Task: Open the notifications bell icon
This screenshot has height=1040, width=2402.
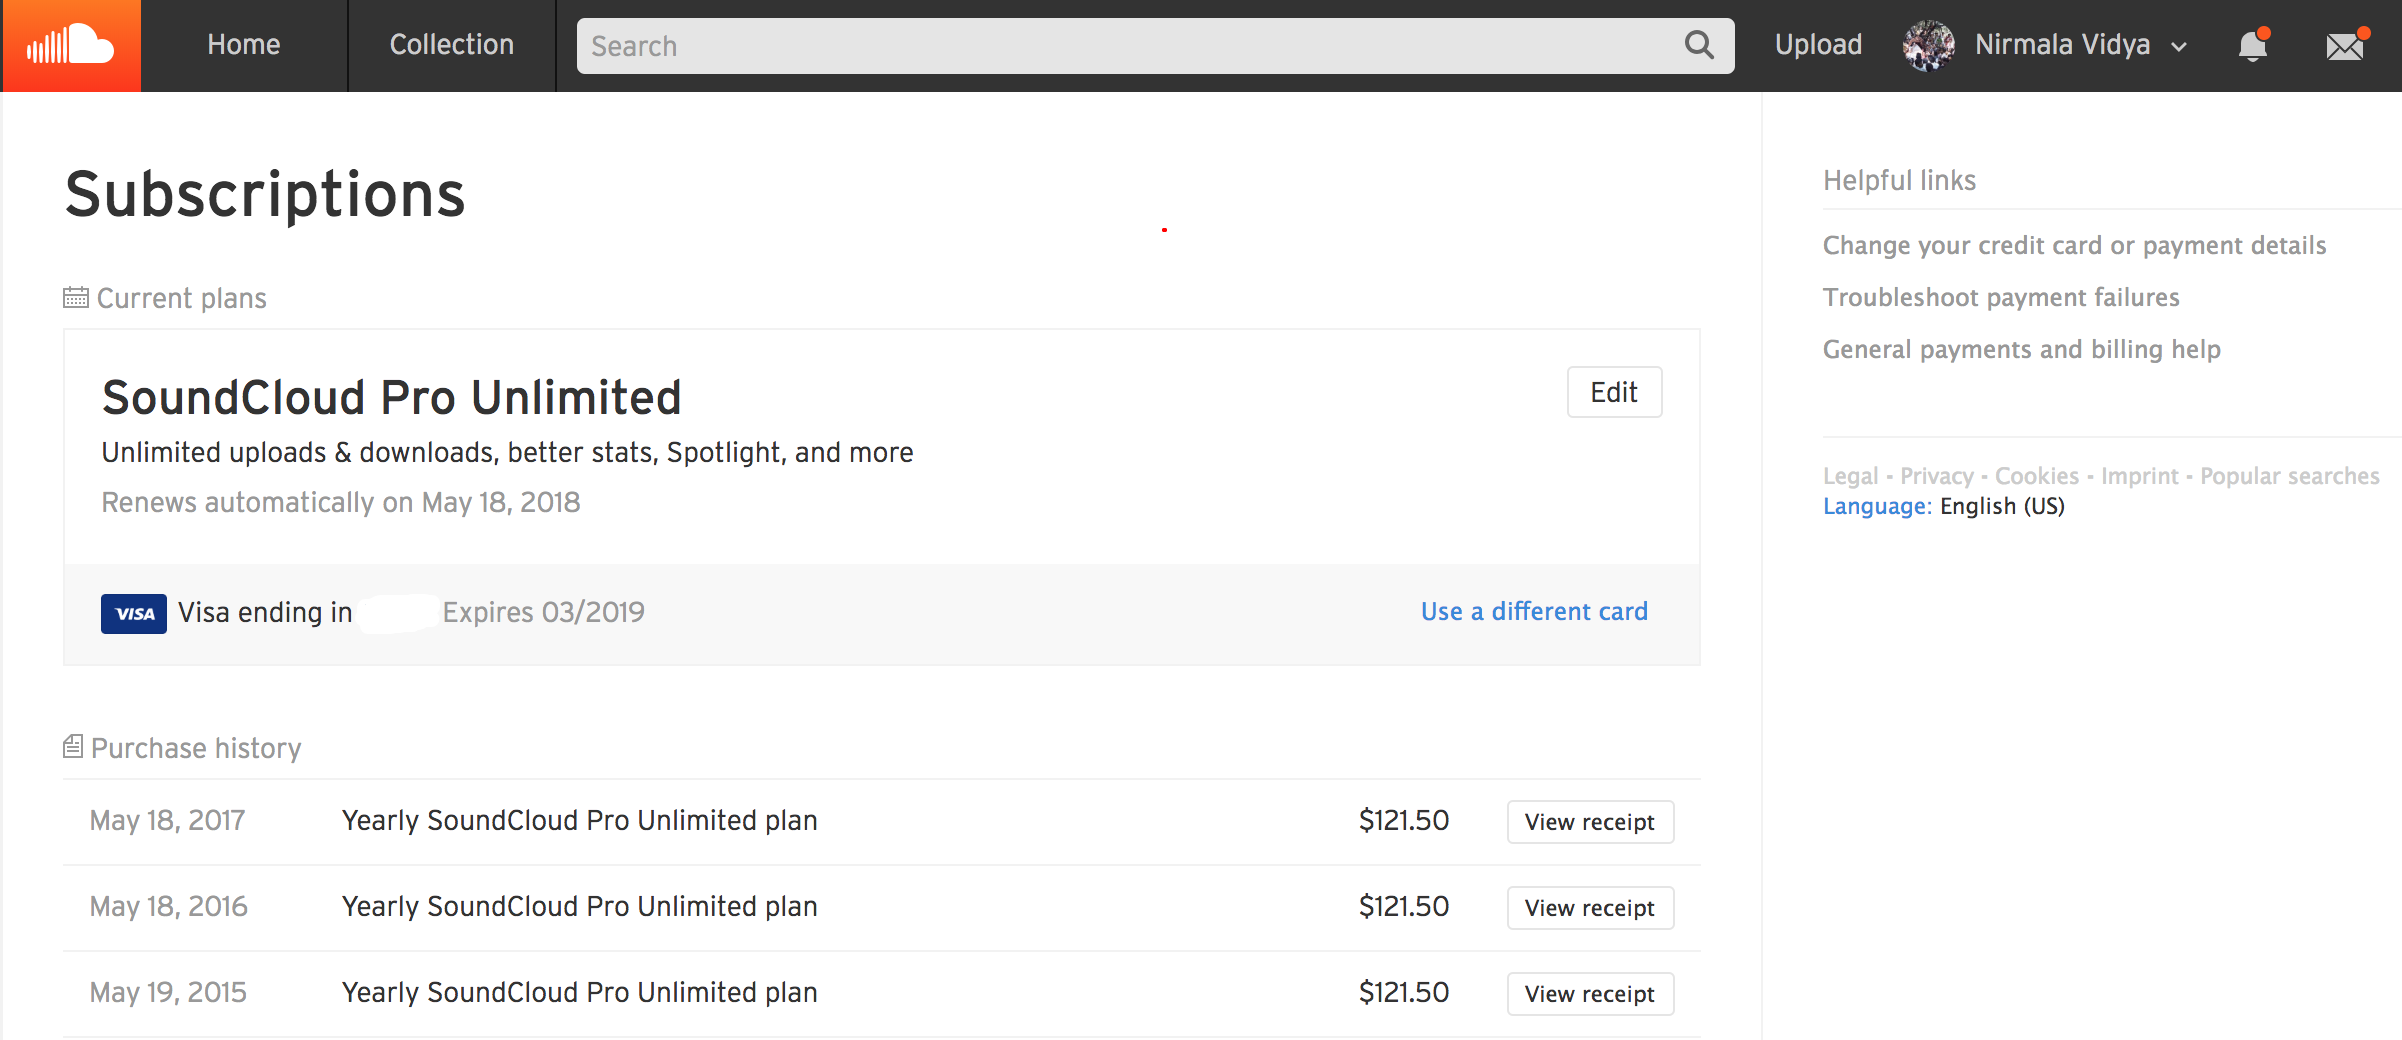Action: 2253,46
